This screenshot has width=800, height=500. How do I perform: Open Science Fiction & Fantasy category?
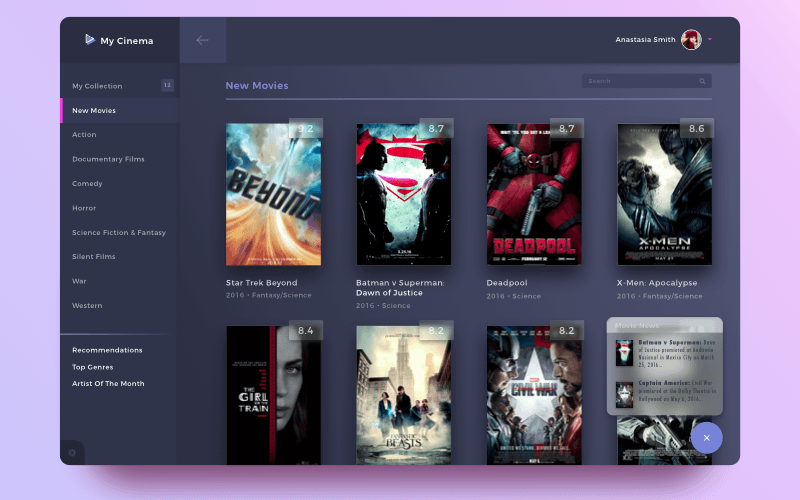[x=119, y=233]
